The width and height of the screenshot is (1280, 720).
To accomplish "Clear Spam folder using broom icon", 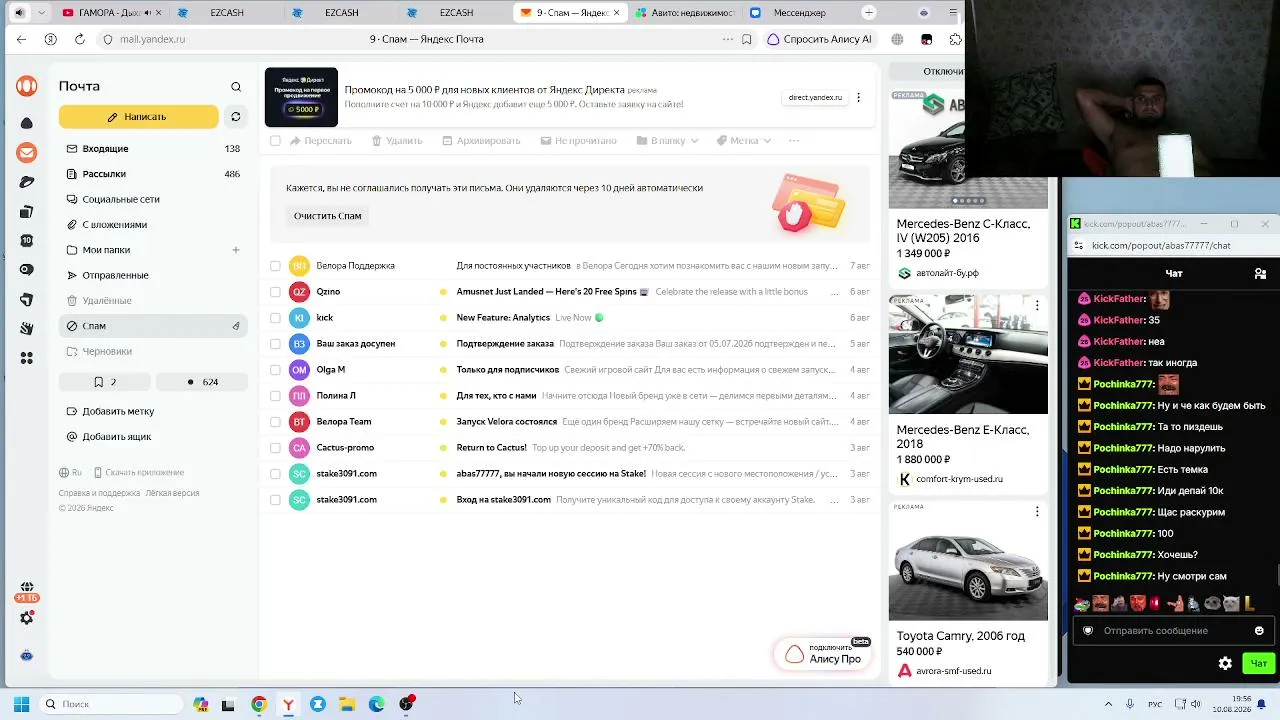I will [x=236, y=326].
